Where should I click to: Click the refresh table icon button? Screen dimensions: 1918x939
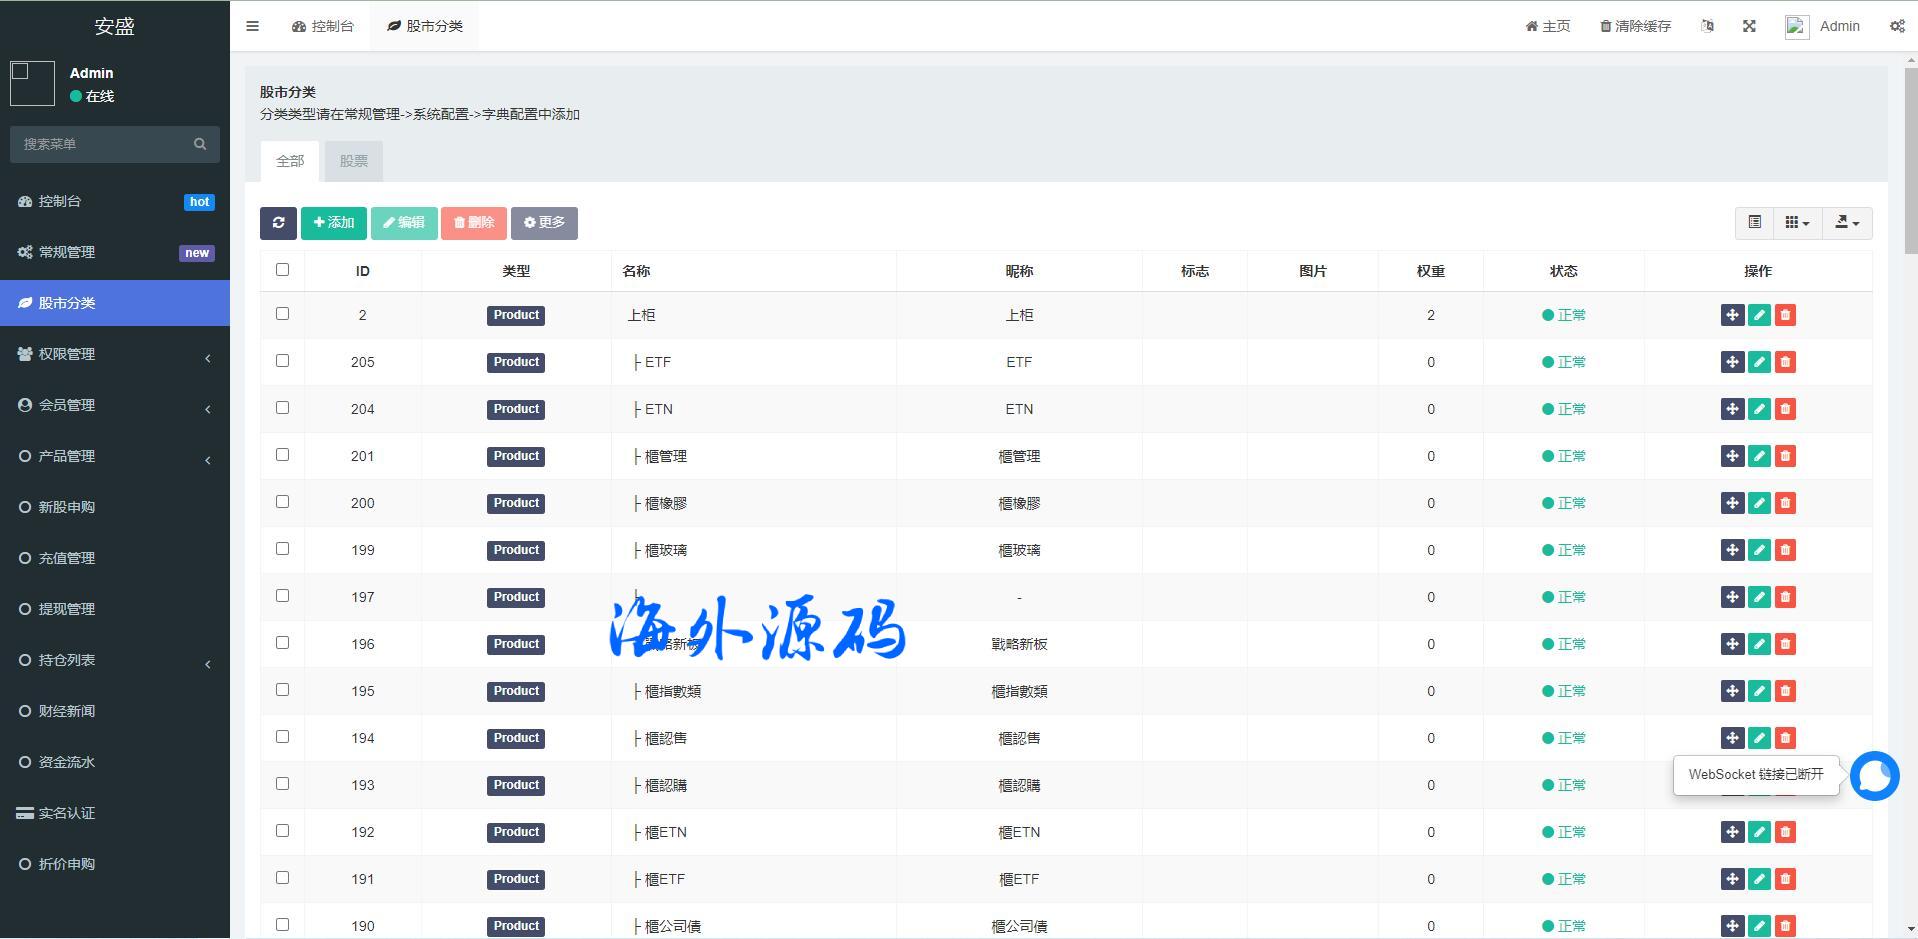tap(278, 223)
